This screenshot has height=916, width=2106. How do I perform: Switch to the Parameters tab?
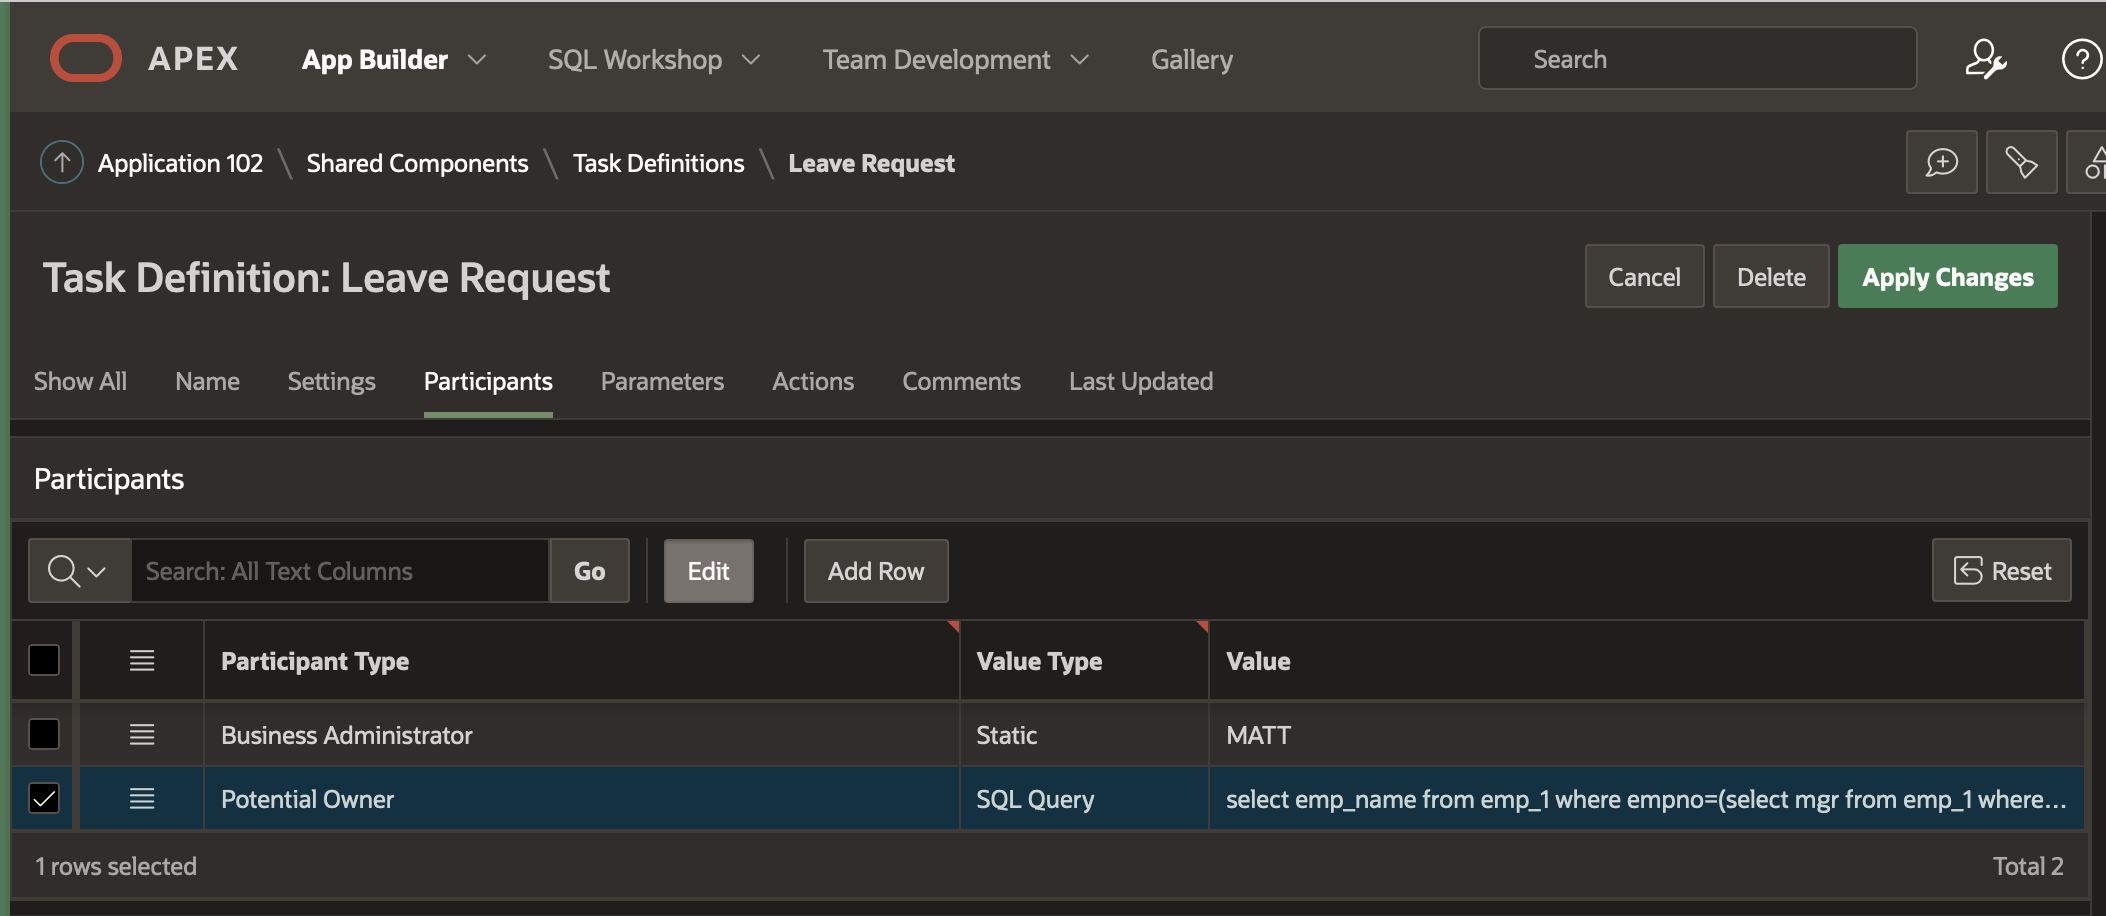pos(662,382)
